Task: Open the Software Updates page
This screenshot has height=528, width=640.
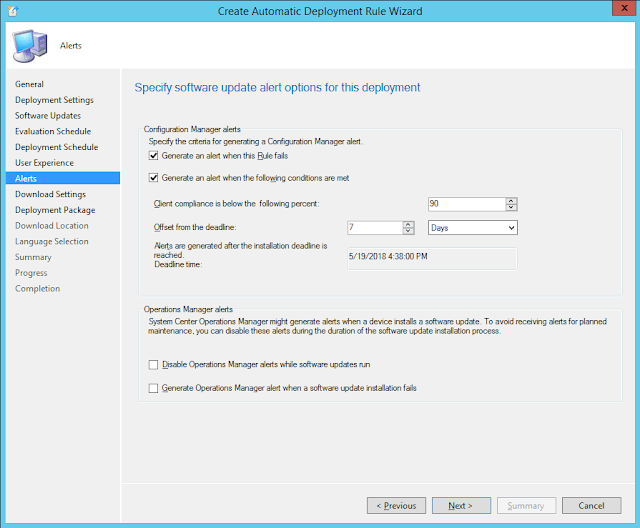Action: (x=47, y=116)
